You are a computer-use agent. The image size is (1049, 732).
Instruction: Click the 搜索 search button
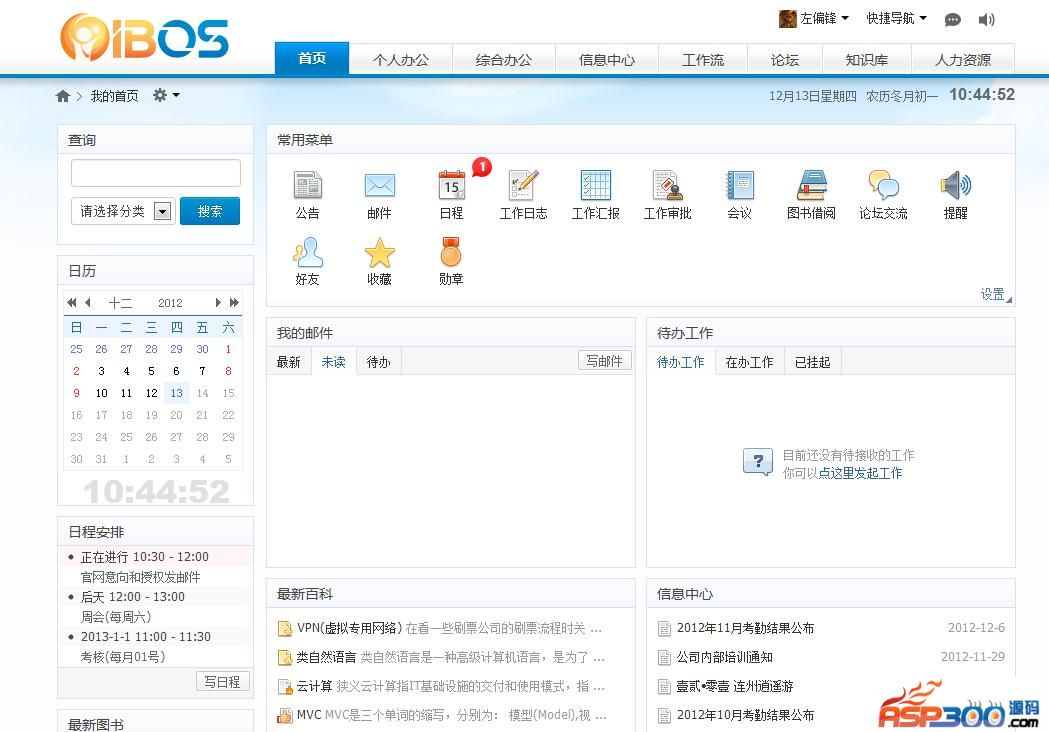pos(210,211)
